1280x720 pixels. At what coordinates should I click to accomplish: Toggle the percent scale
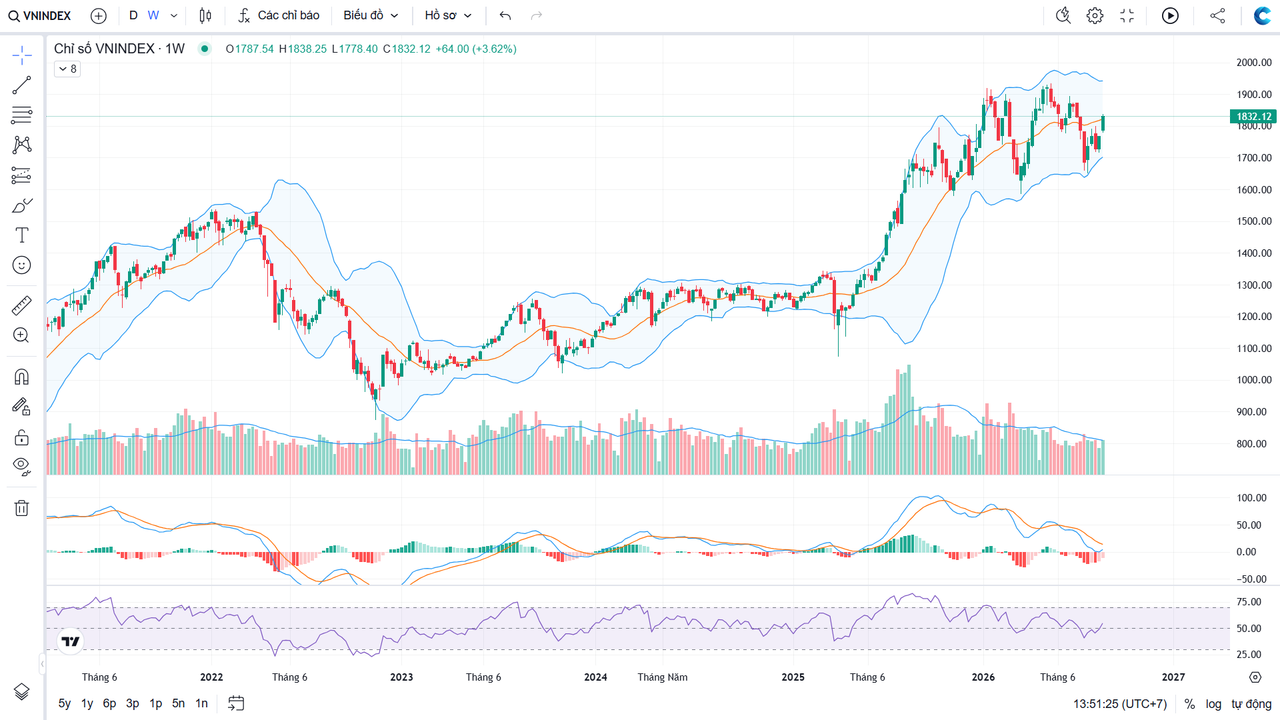click(x=1190, y=704)
